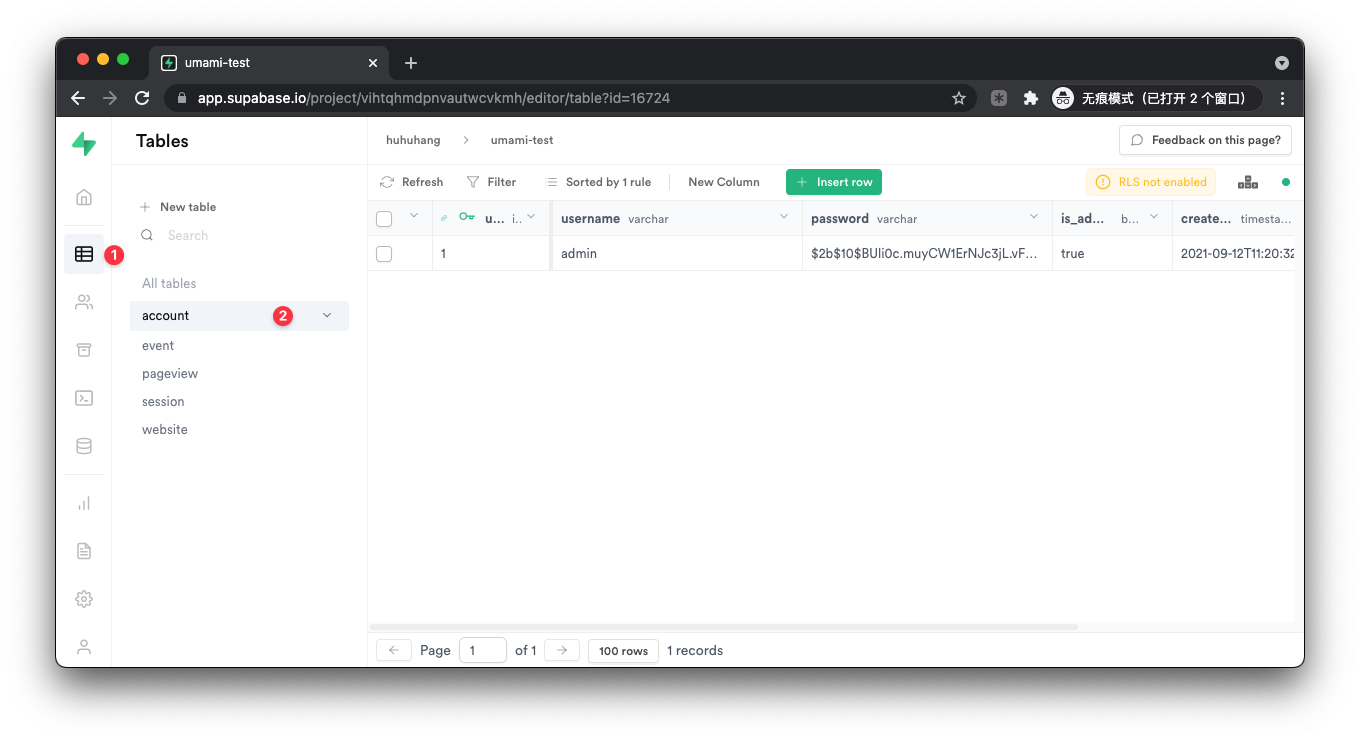The image size is (1360, 741).
Task: Open Feedback on this page
Action: pos(1205,140)
